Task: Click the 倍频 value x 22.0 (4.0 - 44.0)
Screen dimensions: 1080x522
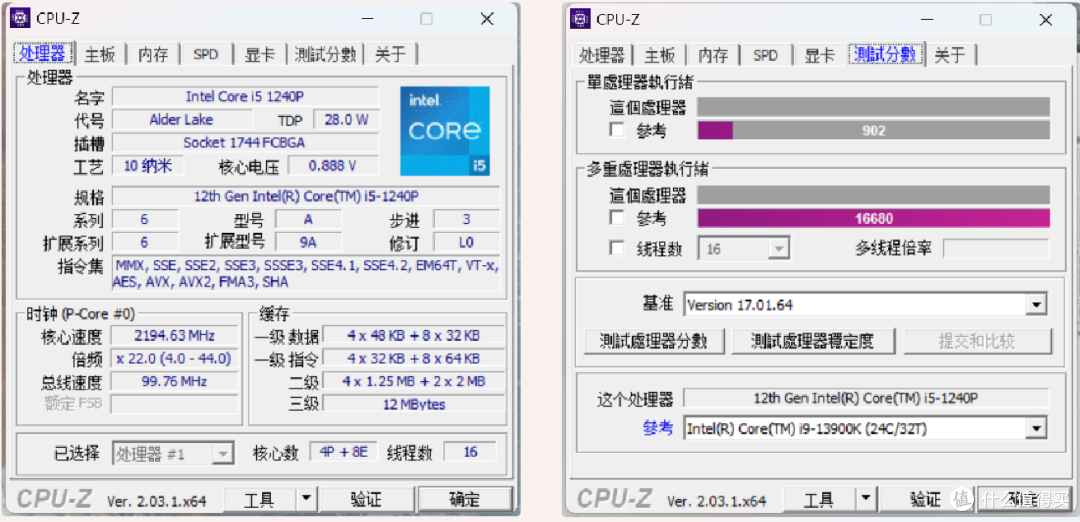Action: pyautogui.click(x=174, y=358)
